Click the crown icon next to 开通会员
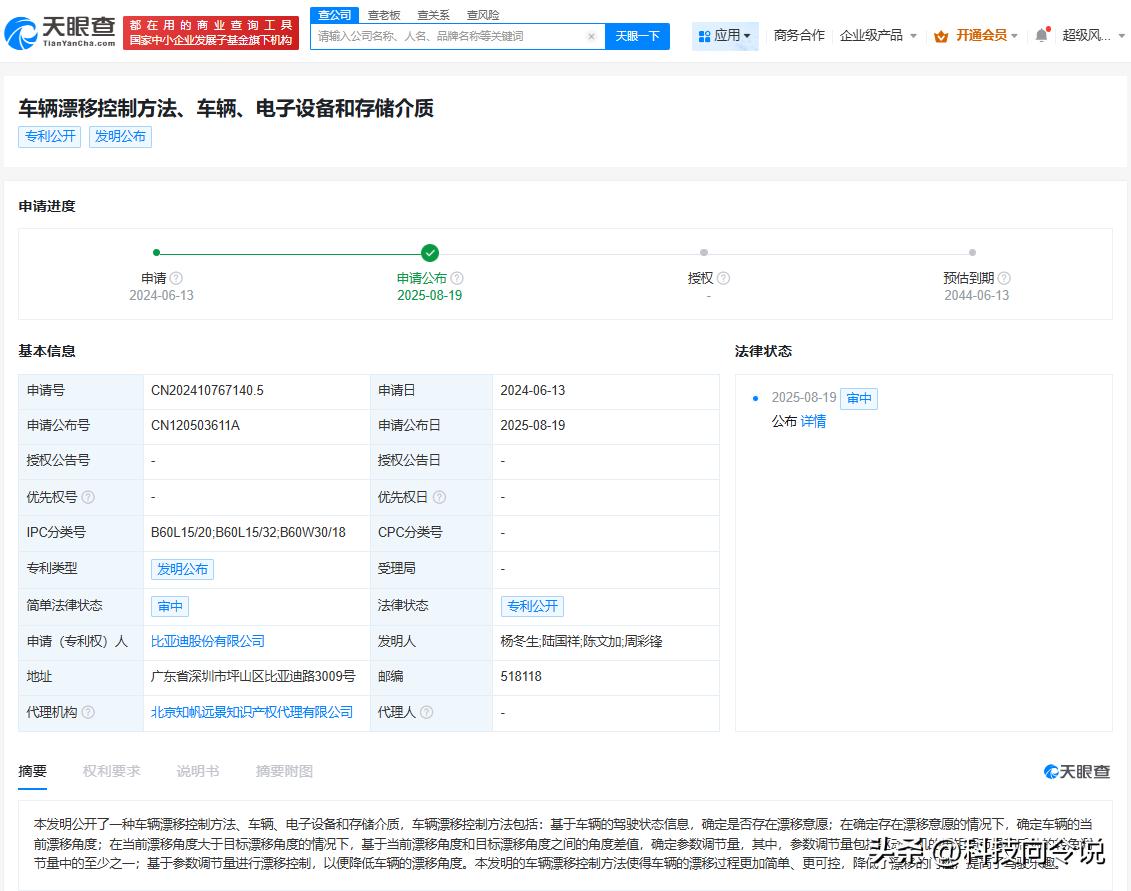Viewport: 1131px width, 891px height. point(941,36)
